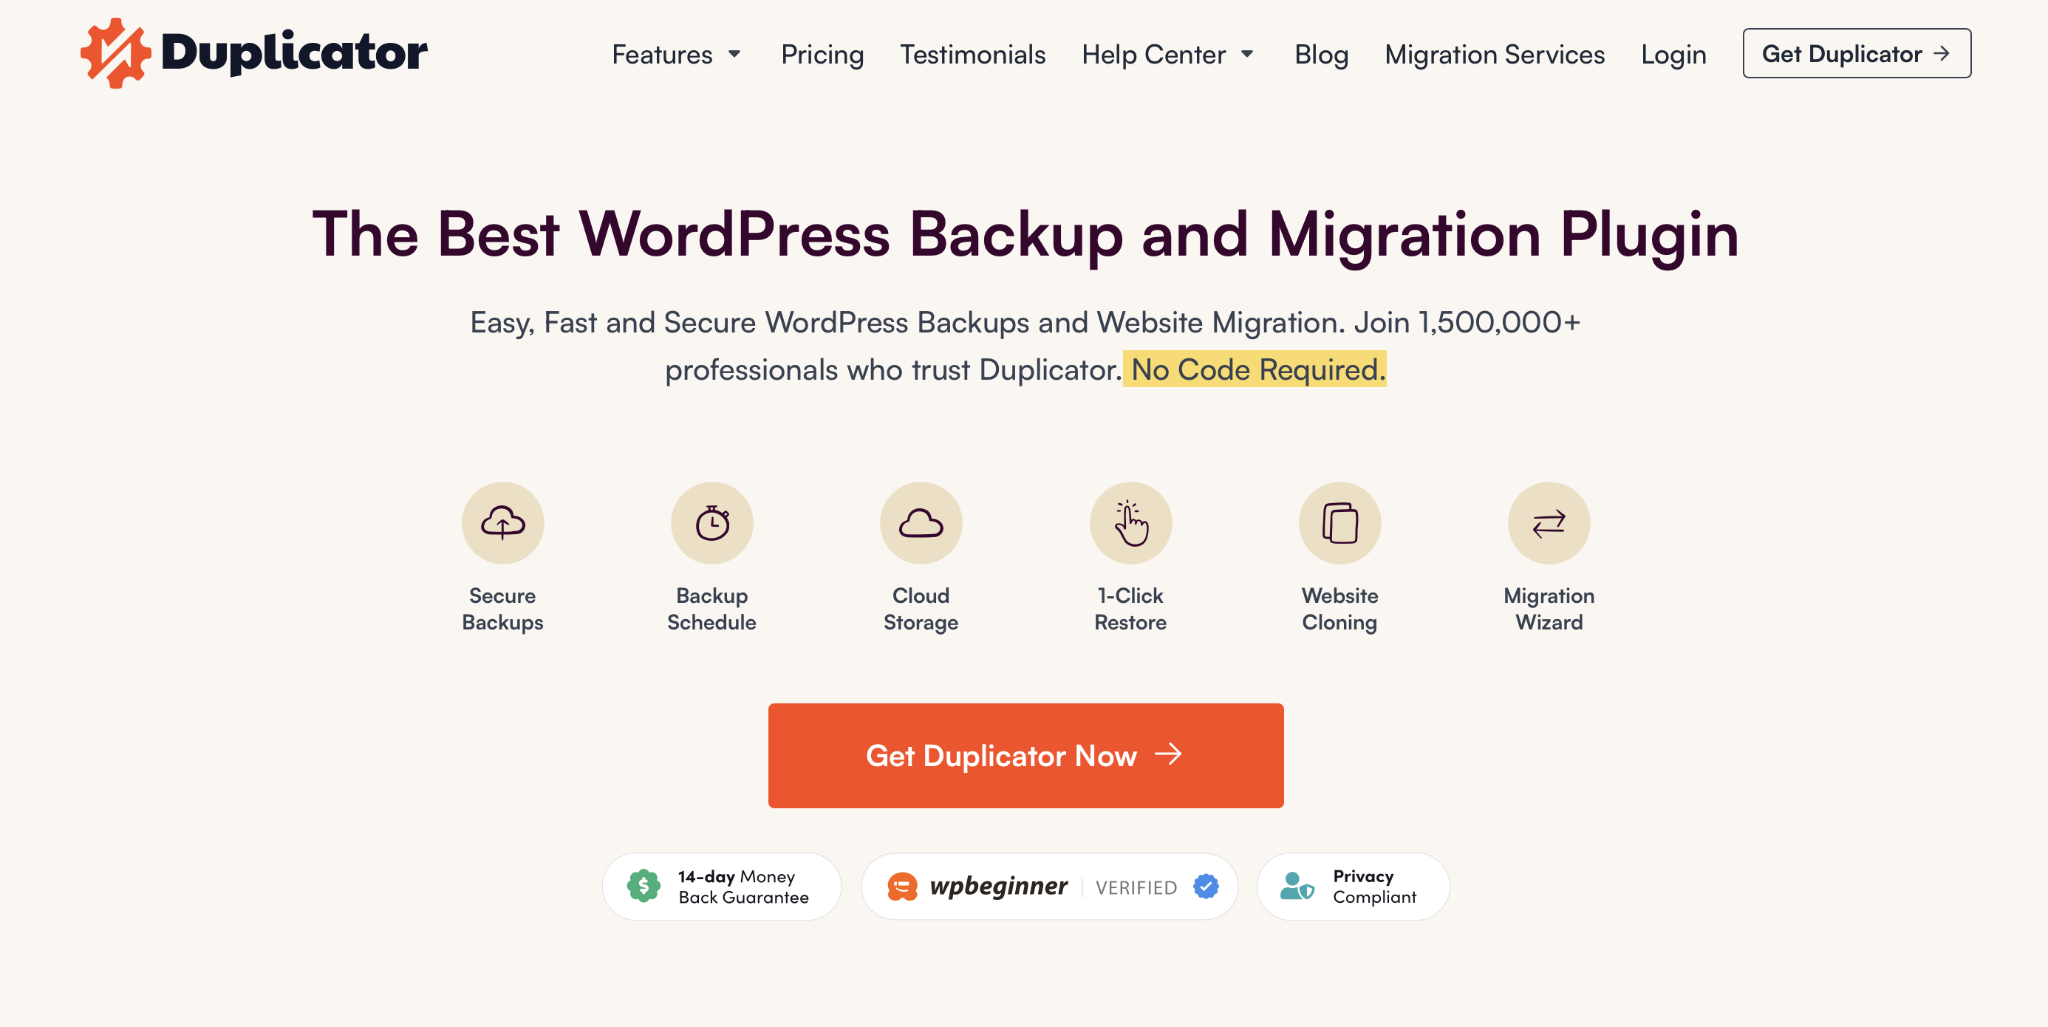Click the blue verified checkmark badge

coord(1206,886)
